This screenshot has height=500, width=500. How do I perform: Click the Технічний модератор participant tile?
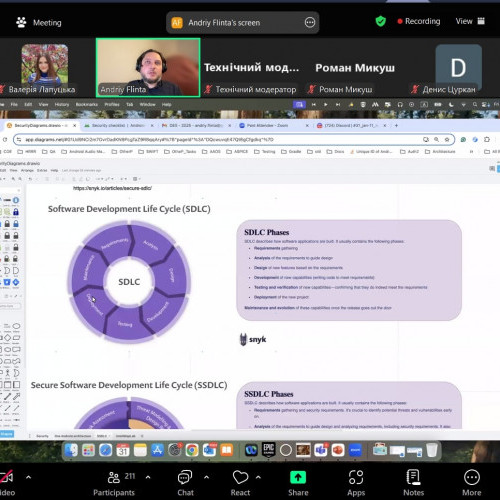tap(251, 68)
